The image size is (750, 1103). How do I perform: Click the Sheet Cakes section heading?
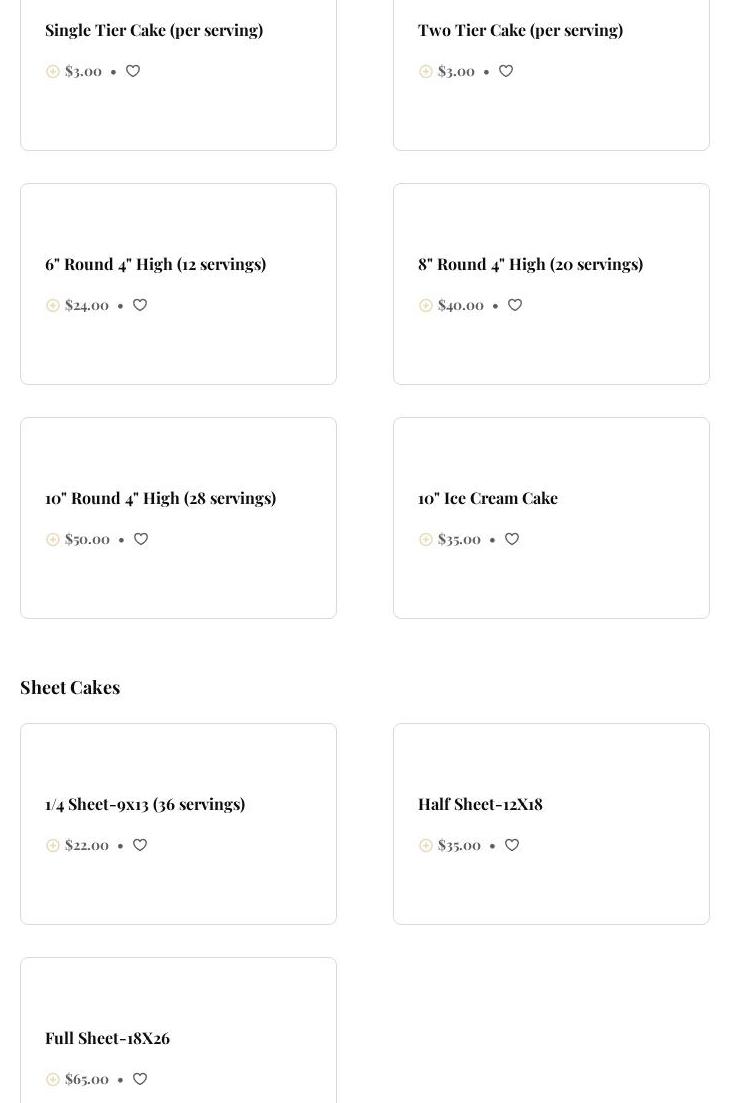click(x=70, y=687)
